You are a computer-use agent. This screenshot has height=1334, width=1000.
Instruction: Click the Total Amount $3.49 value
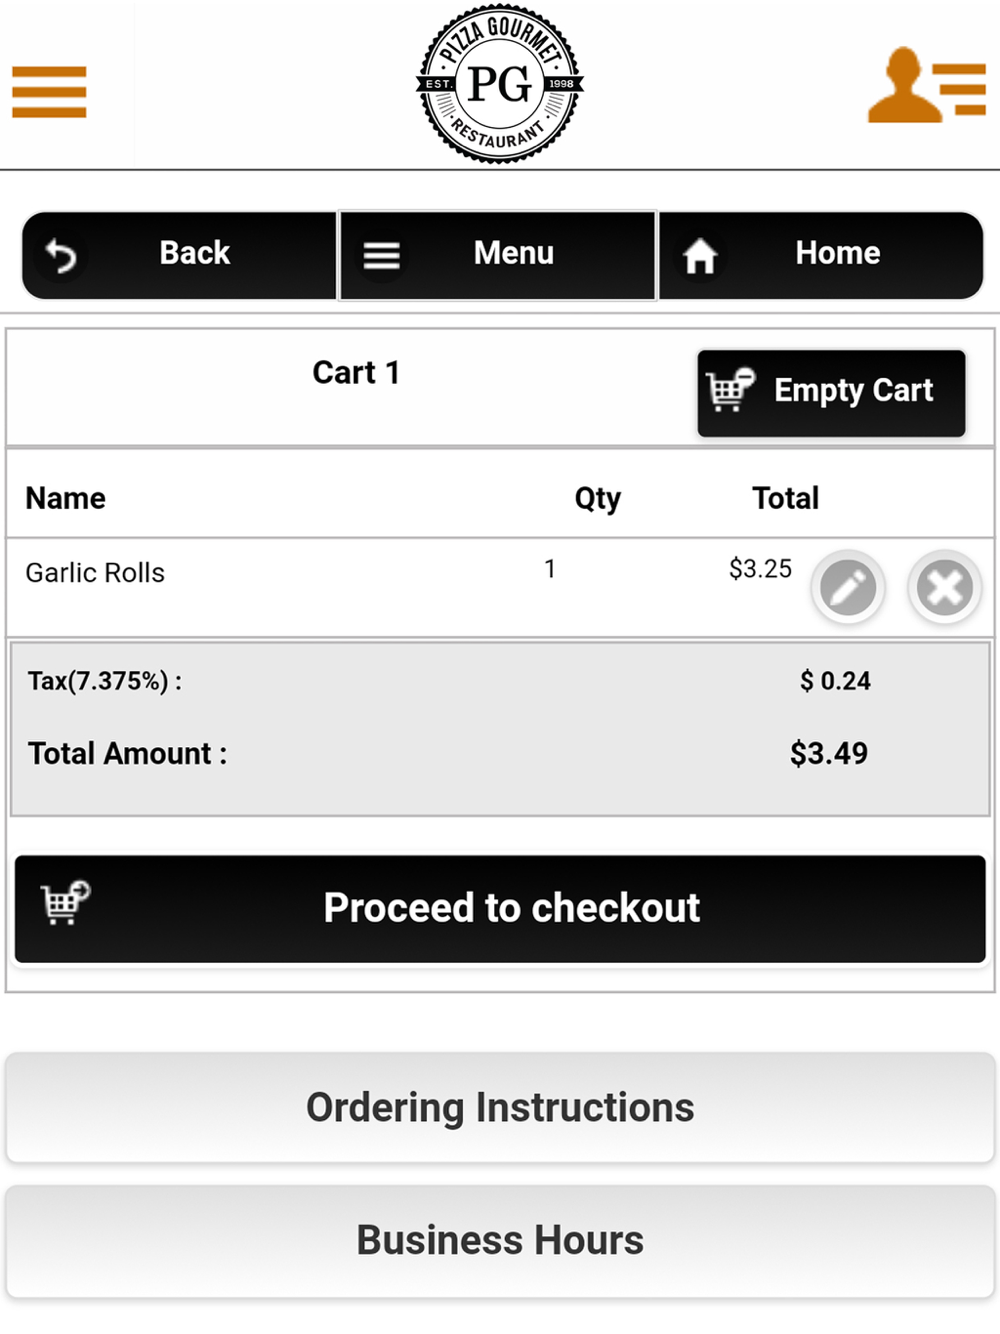coord(829,753)
